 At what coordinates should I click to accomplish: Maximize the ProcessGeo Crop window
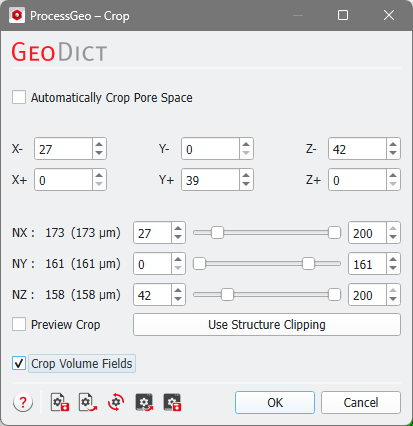pos(343,15)
